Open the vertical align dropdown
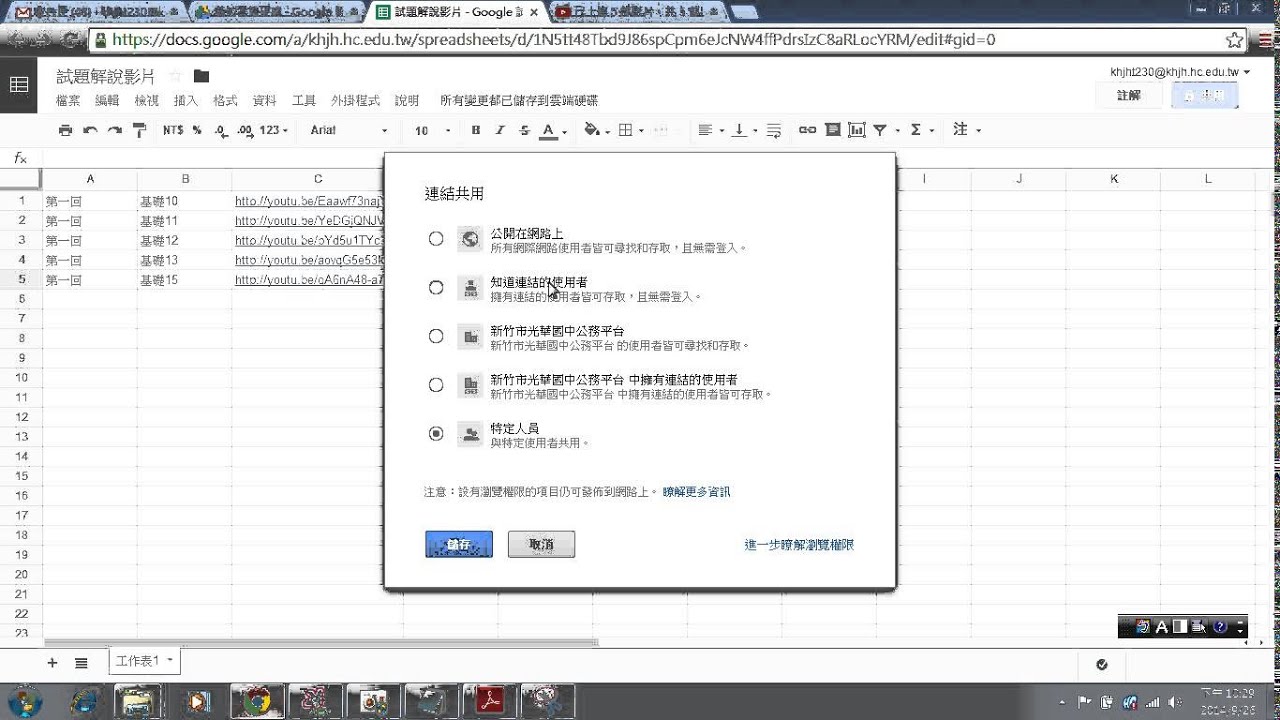This screenshot has width=1280, height=720. [744, 130]
